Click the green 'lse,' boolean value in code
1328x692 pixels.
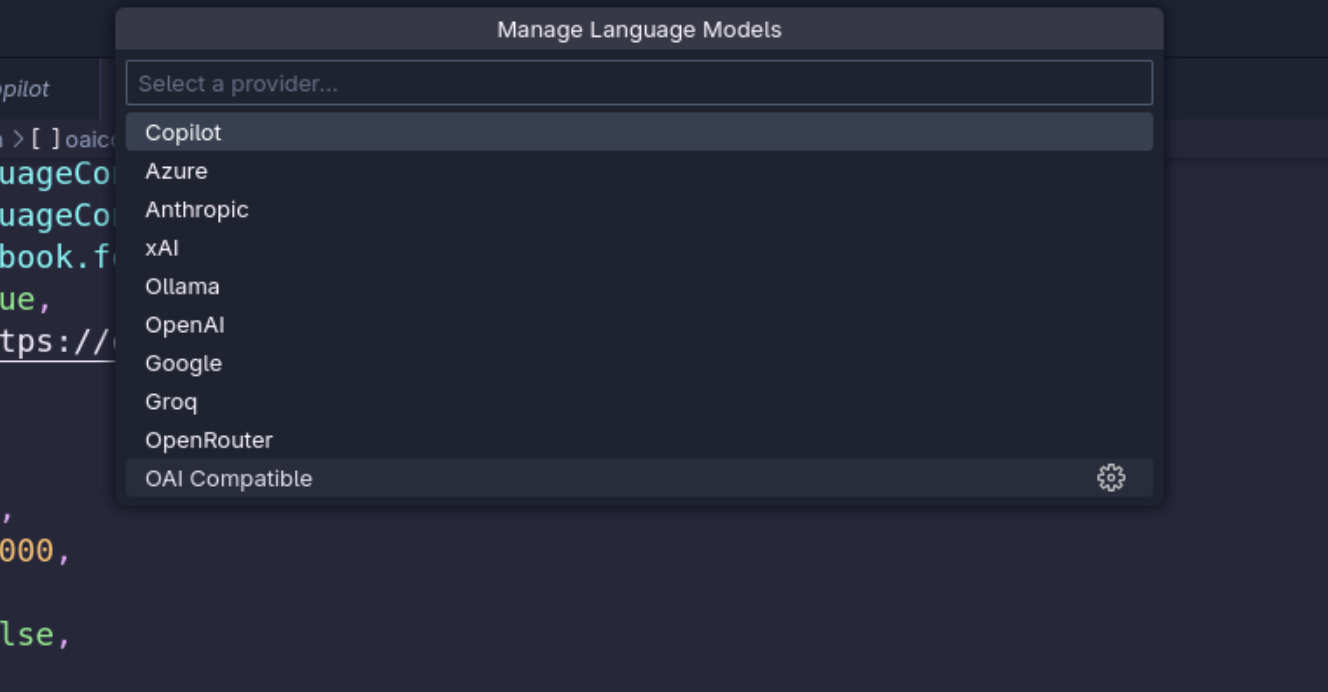[x=28, y=634]
